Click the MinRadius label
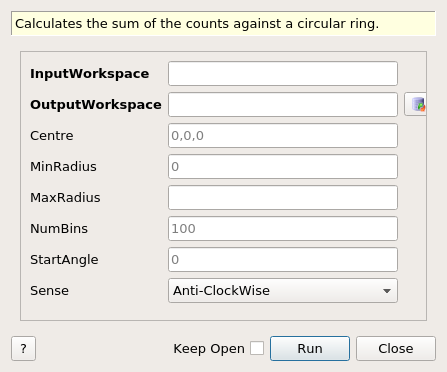The image size is (447, 372). coord(63,167)
